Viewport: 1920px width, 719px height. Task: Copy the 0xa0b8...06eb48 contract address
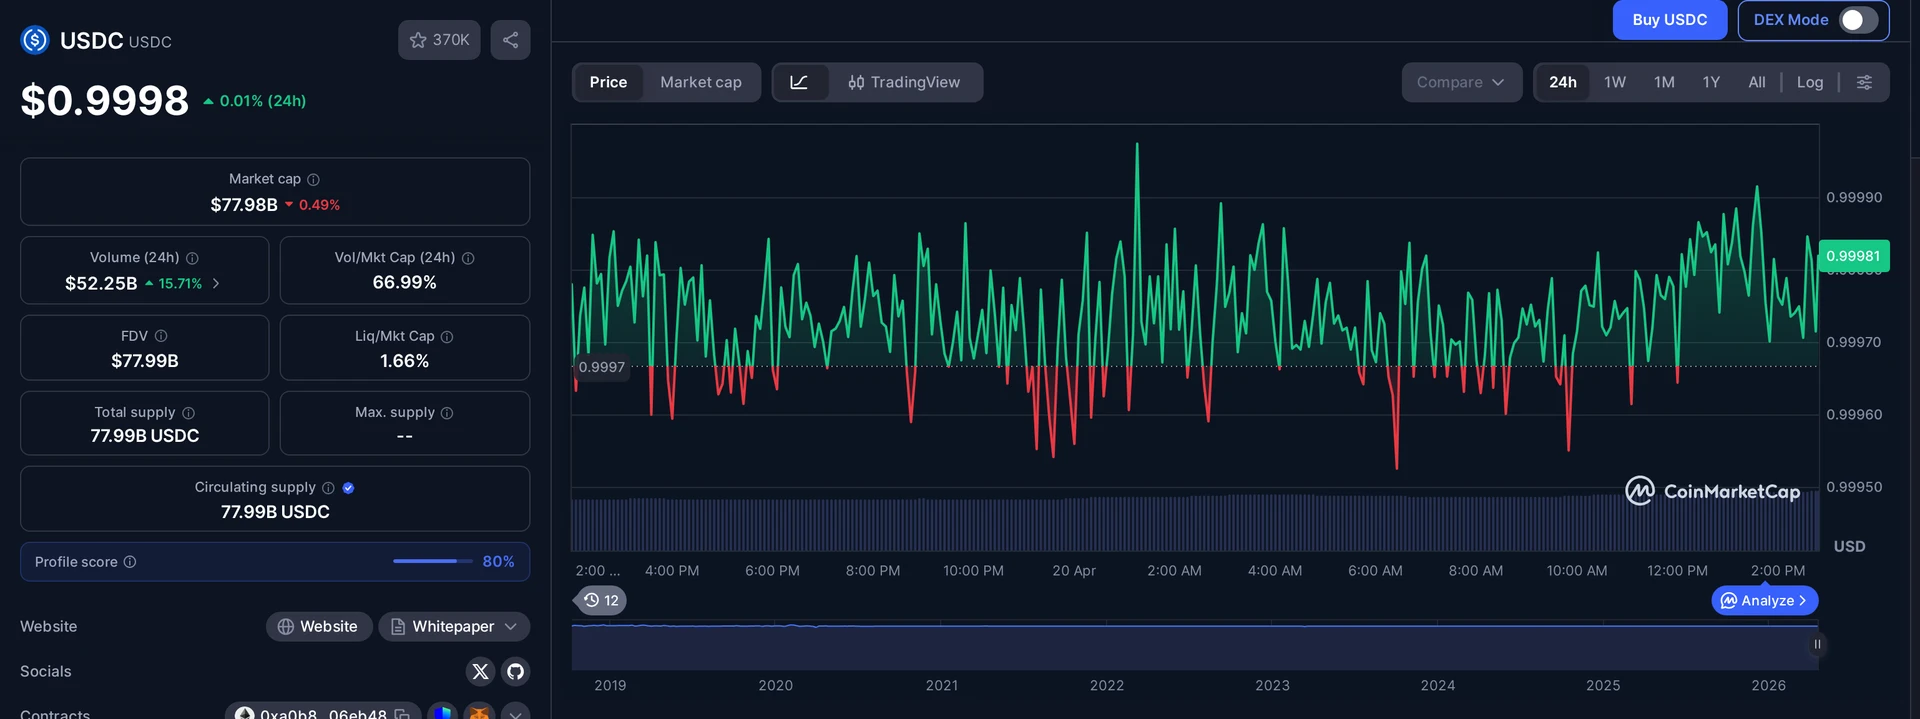402,714
